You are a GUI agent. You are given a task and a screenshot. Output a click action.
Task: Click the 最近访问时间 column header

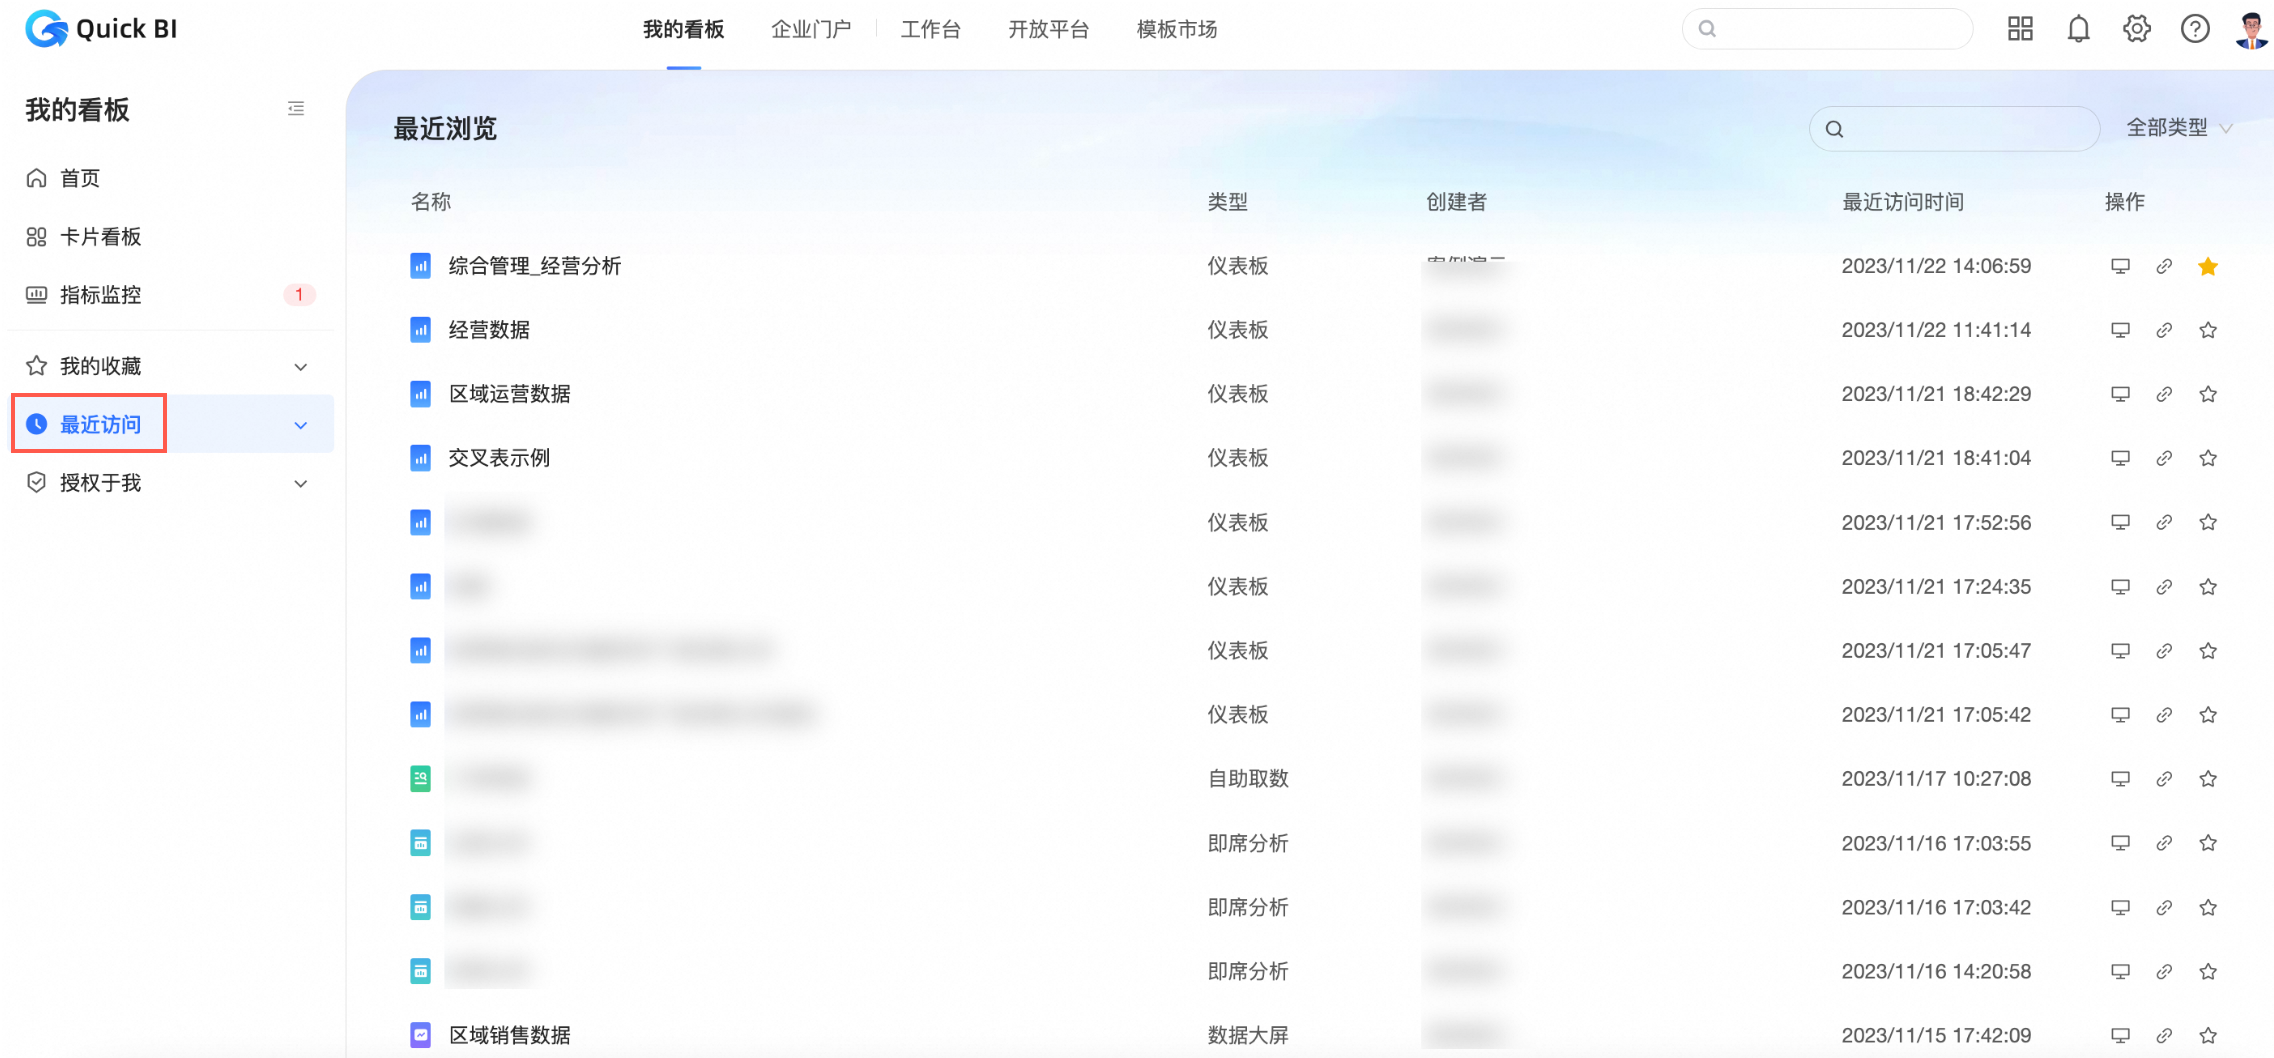[1903, 202]
